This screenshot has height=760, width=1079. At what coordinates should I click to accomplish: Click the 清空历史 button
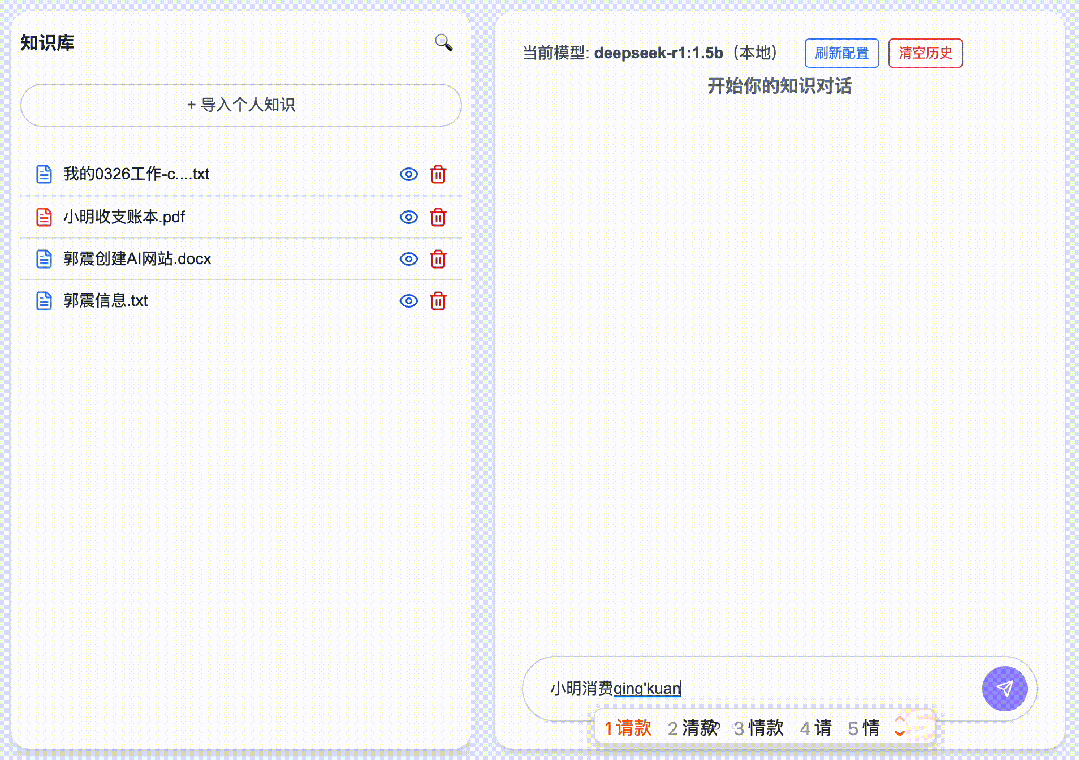click(x=925, y=53)
